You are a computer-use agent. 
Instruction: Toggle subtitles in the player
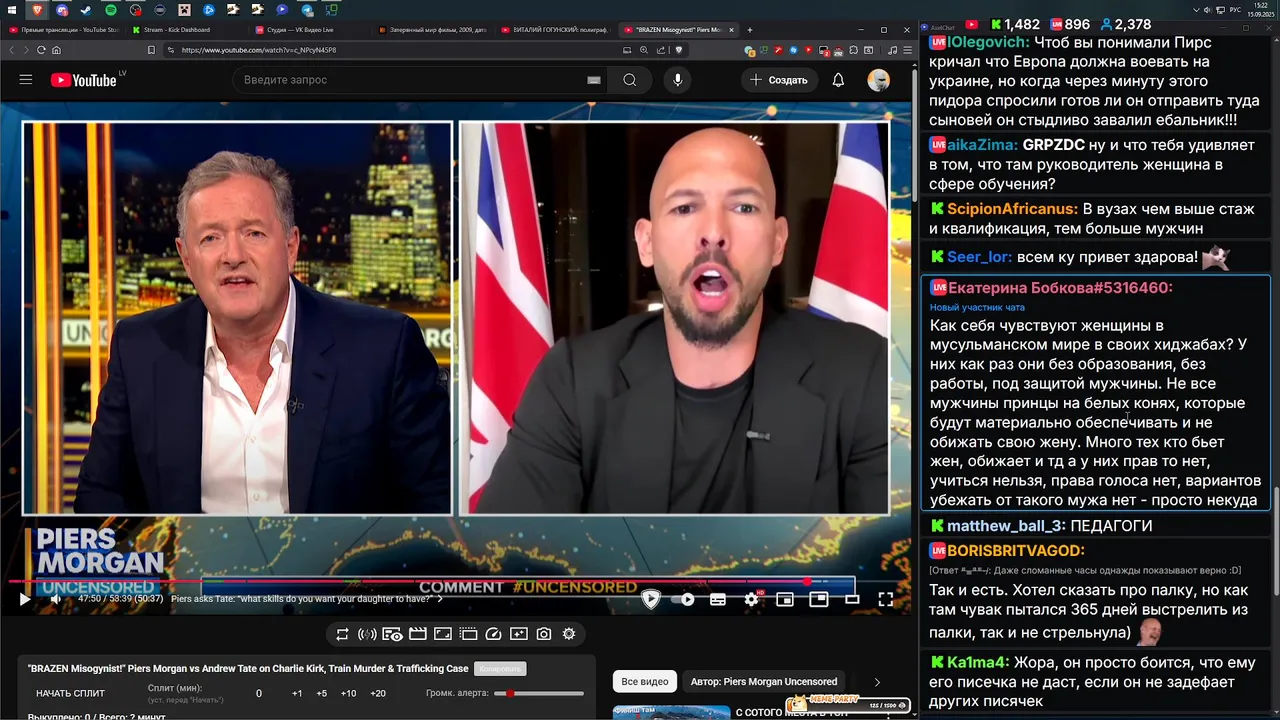click(718, 599)
